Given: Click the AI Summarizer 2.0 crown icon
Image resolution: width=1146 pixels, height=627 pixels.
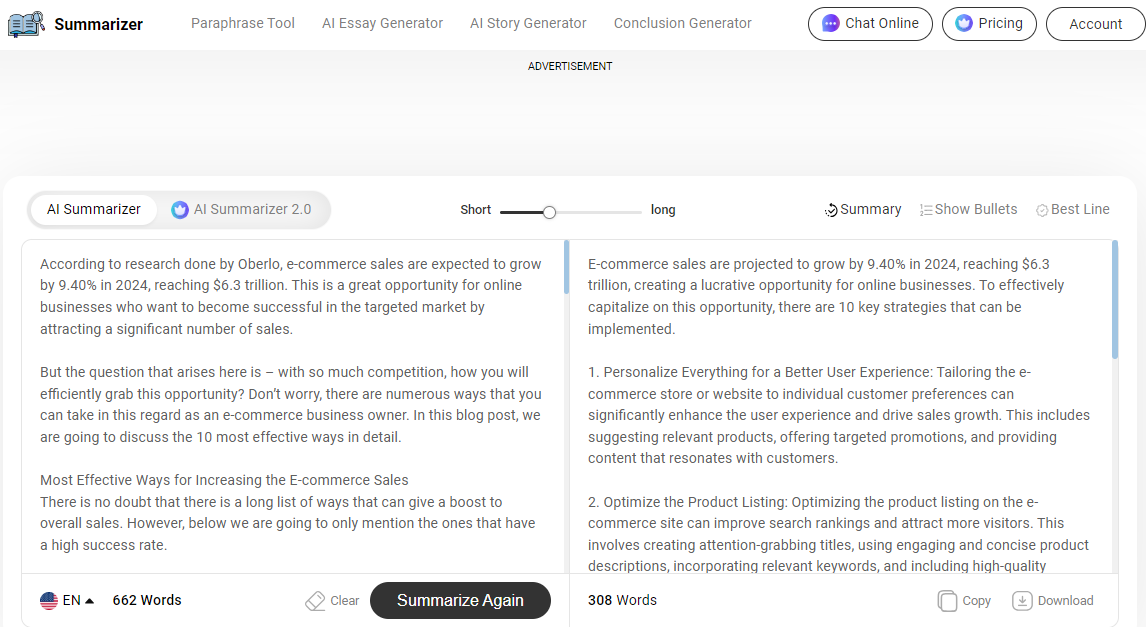Looking at the screenshot, I should click(180, 210).
